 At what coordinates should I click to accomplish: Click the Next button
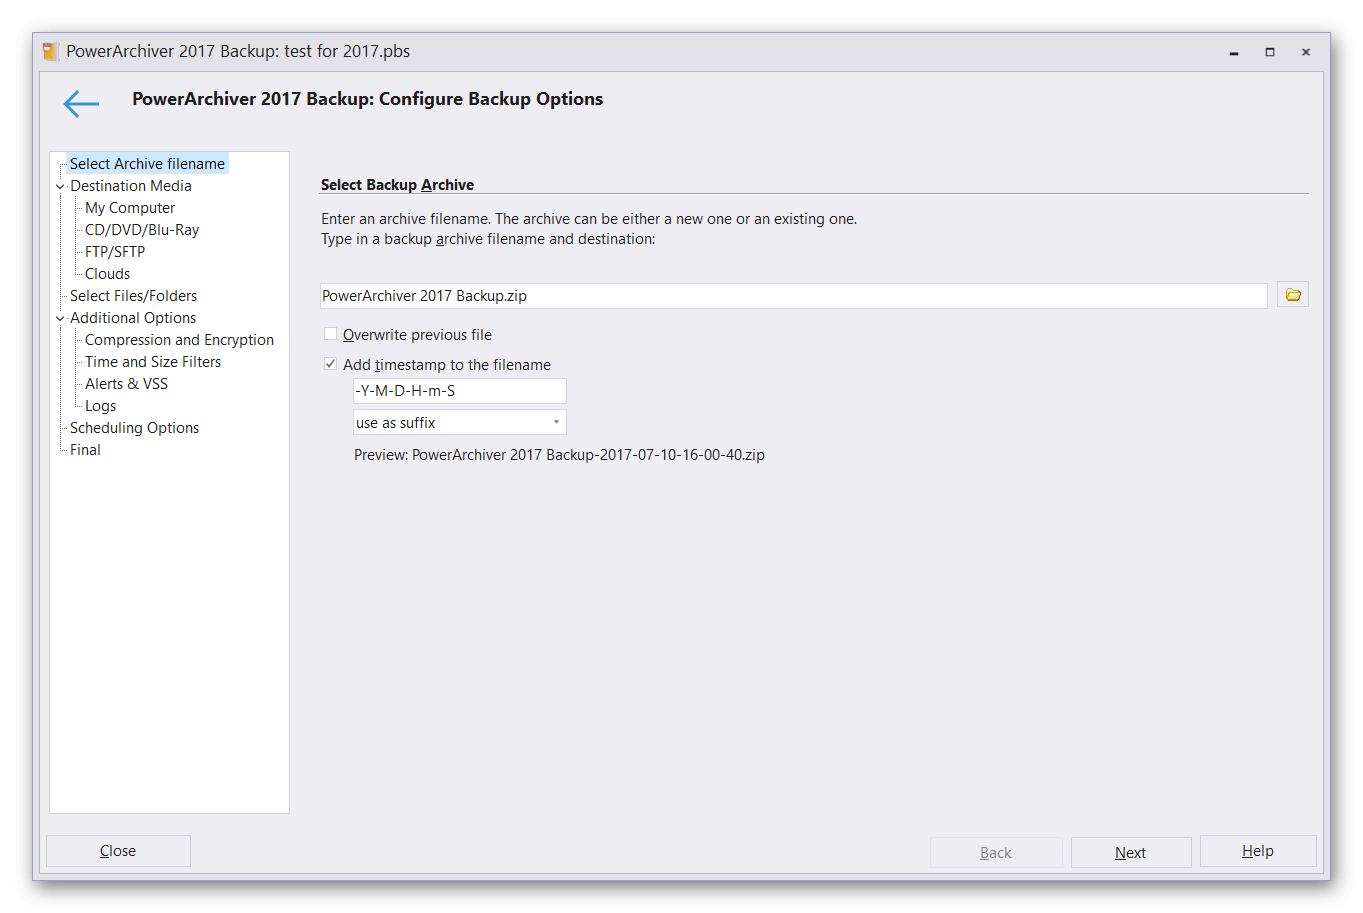point(1130,852)
